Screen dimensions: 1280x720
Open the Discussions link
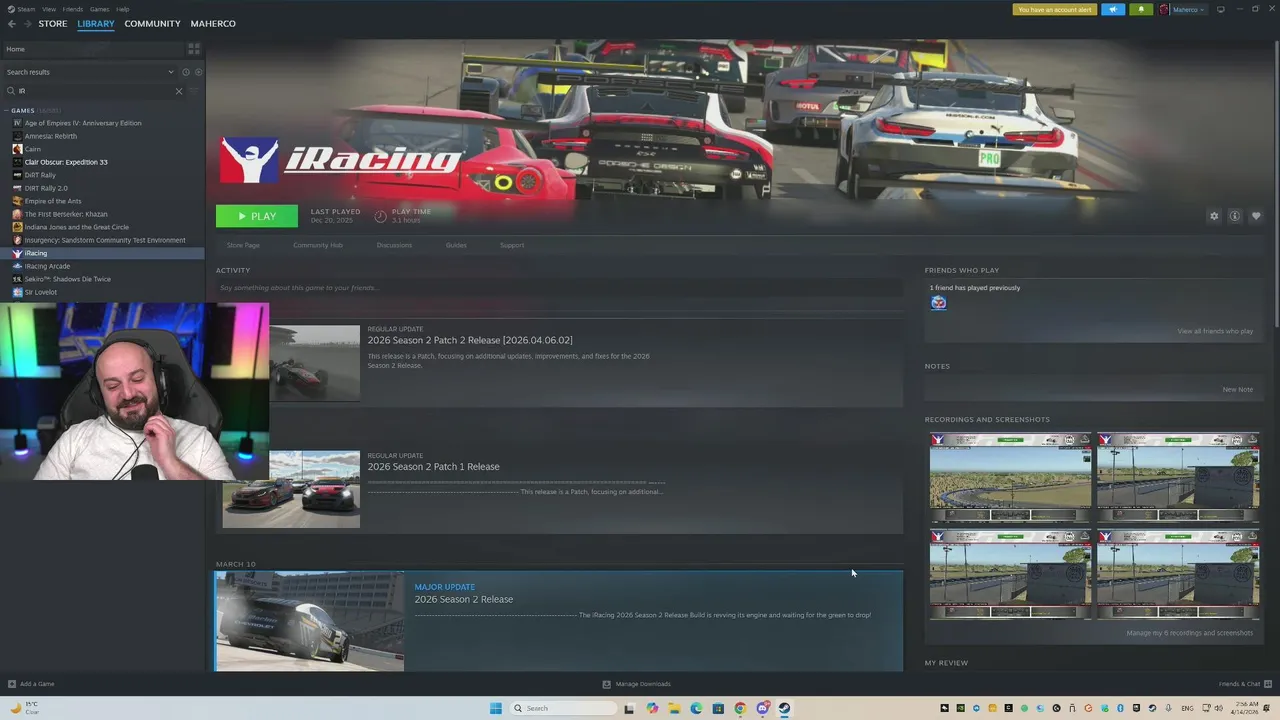[x=394, y=245]
